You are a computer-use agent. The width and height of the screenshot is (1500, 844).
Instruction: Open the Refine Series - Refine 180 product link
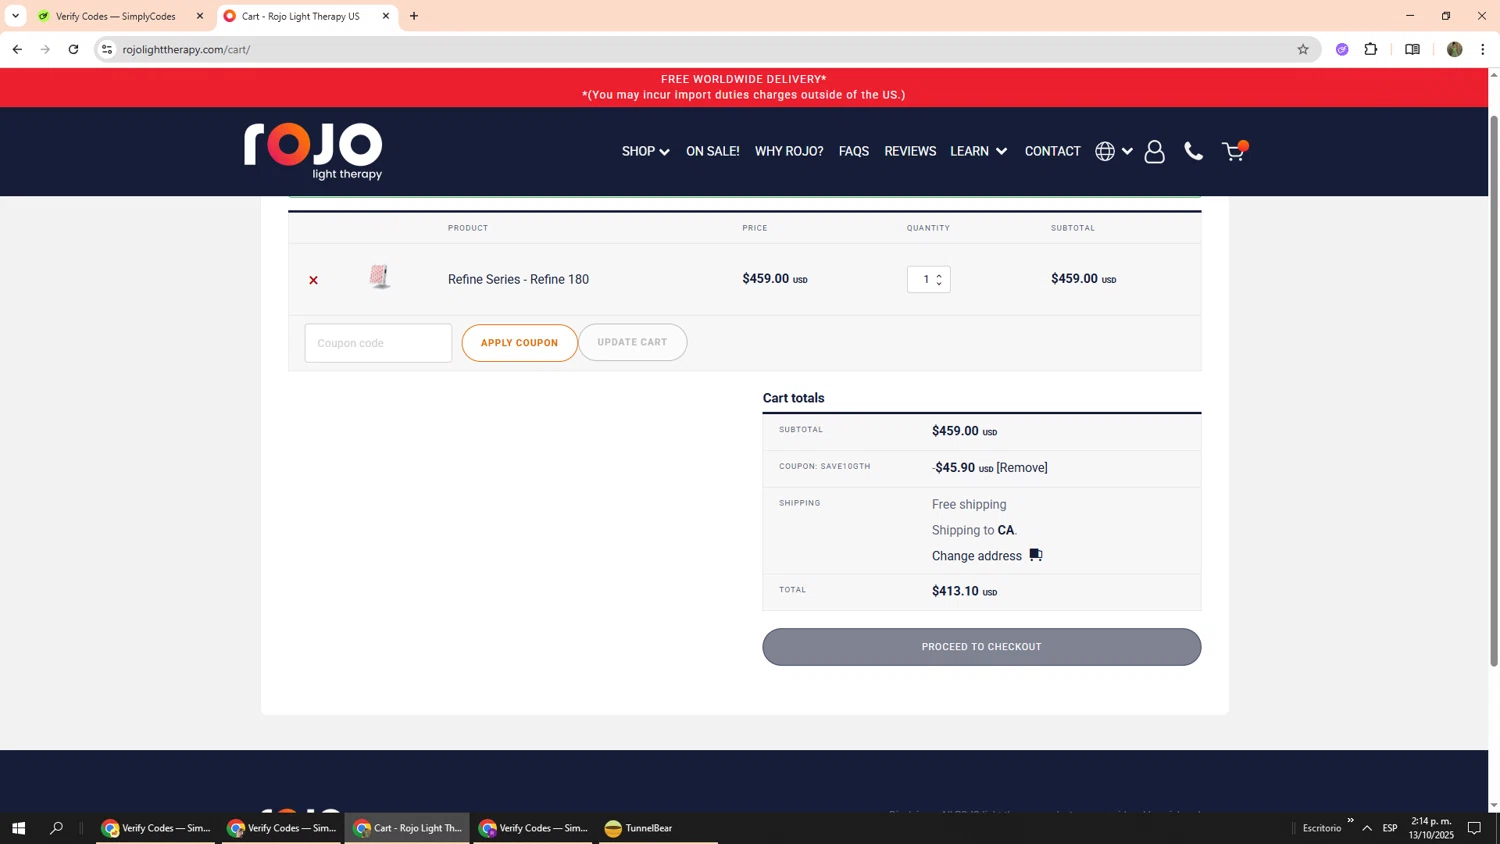point(518,279)
